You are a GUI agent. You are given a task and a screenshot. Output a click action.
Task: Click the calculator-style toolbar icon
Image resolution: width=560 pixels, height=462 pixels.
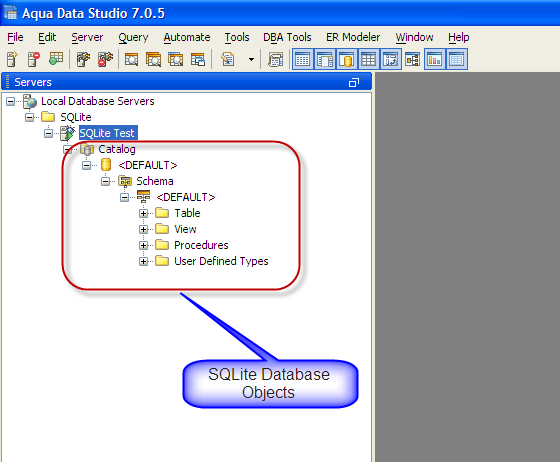point(275,59)
